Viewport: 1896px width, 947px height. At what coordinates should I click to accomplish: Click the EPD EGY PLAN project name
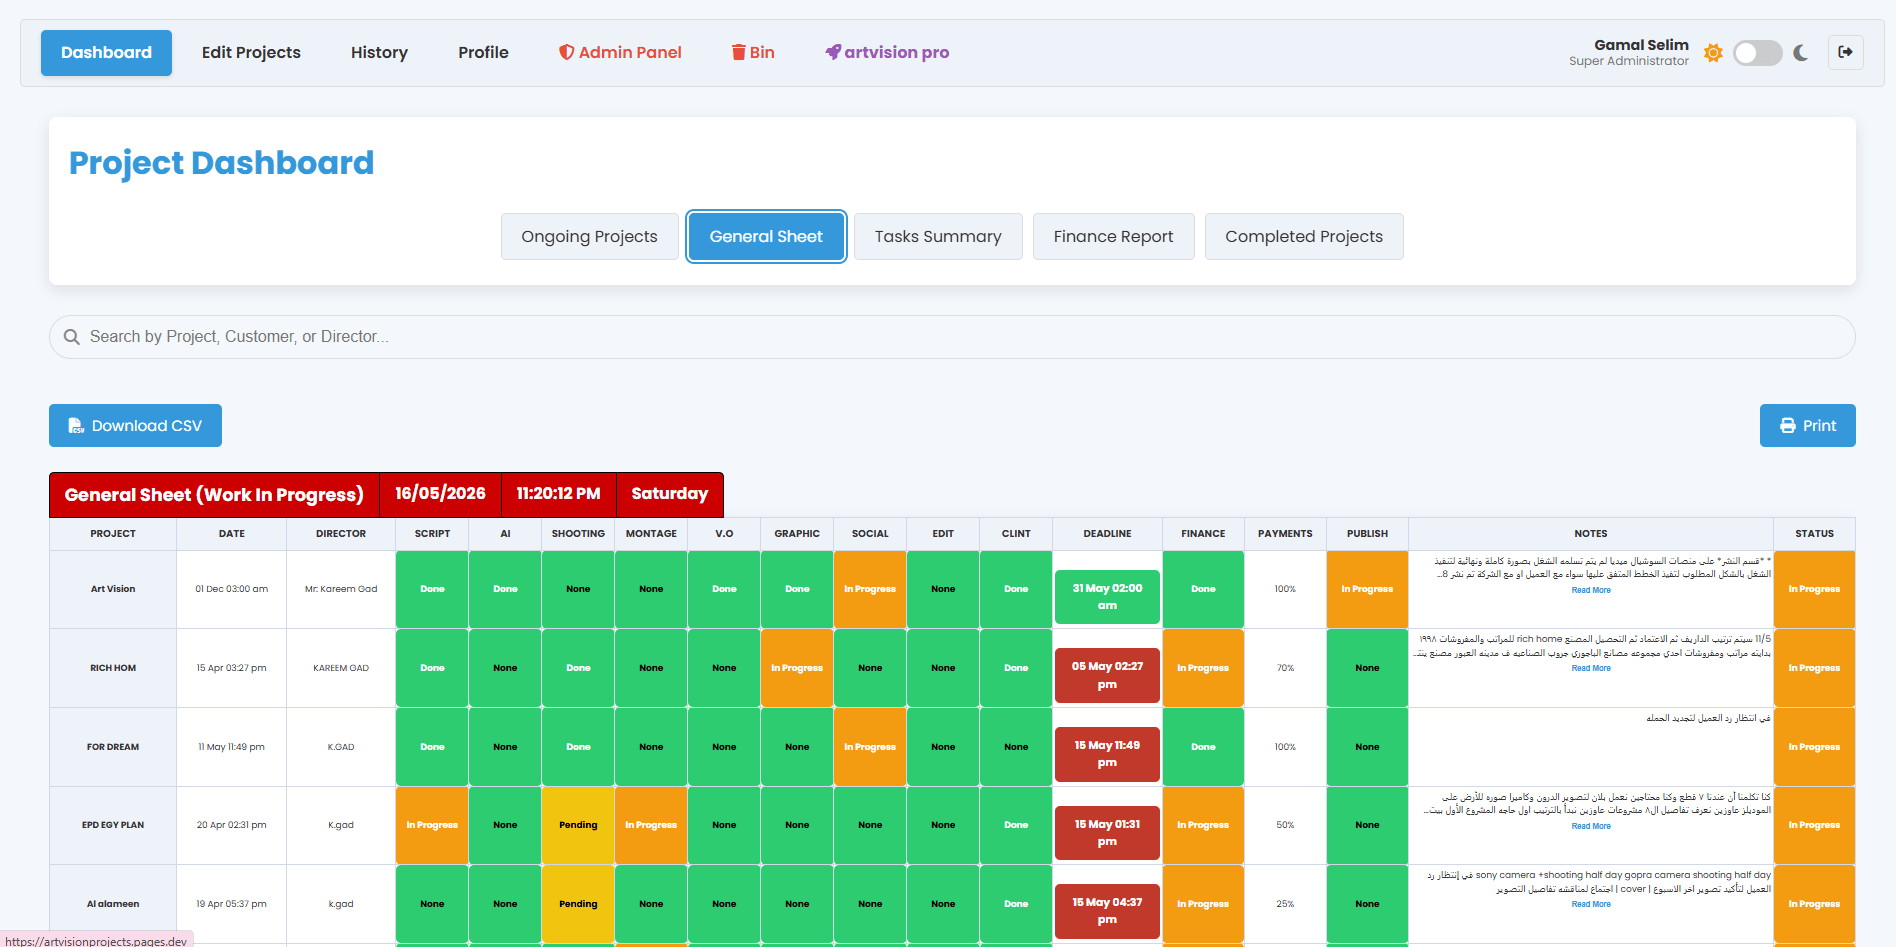[x=113, y=825]
